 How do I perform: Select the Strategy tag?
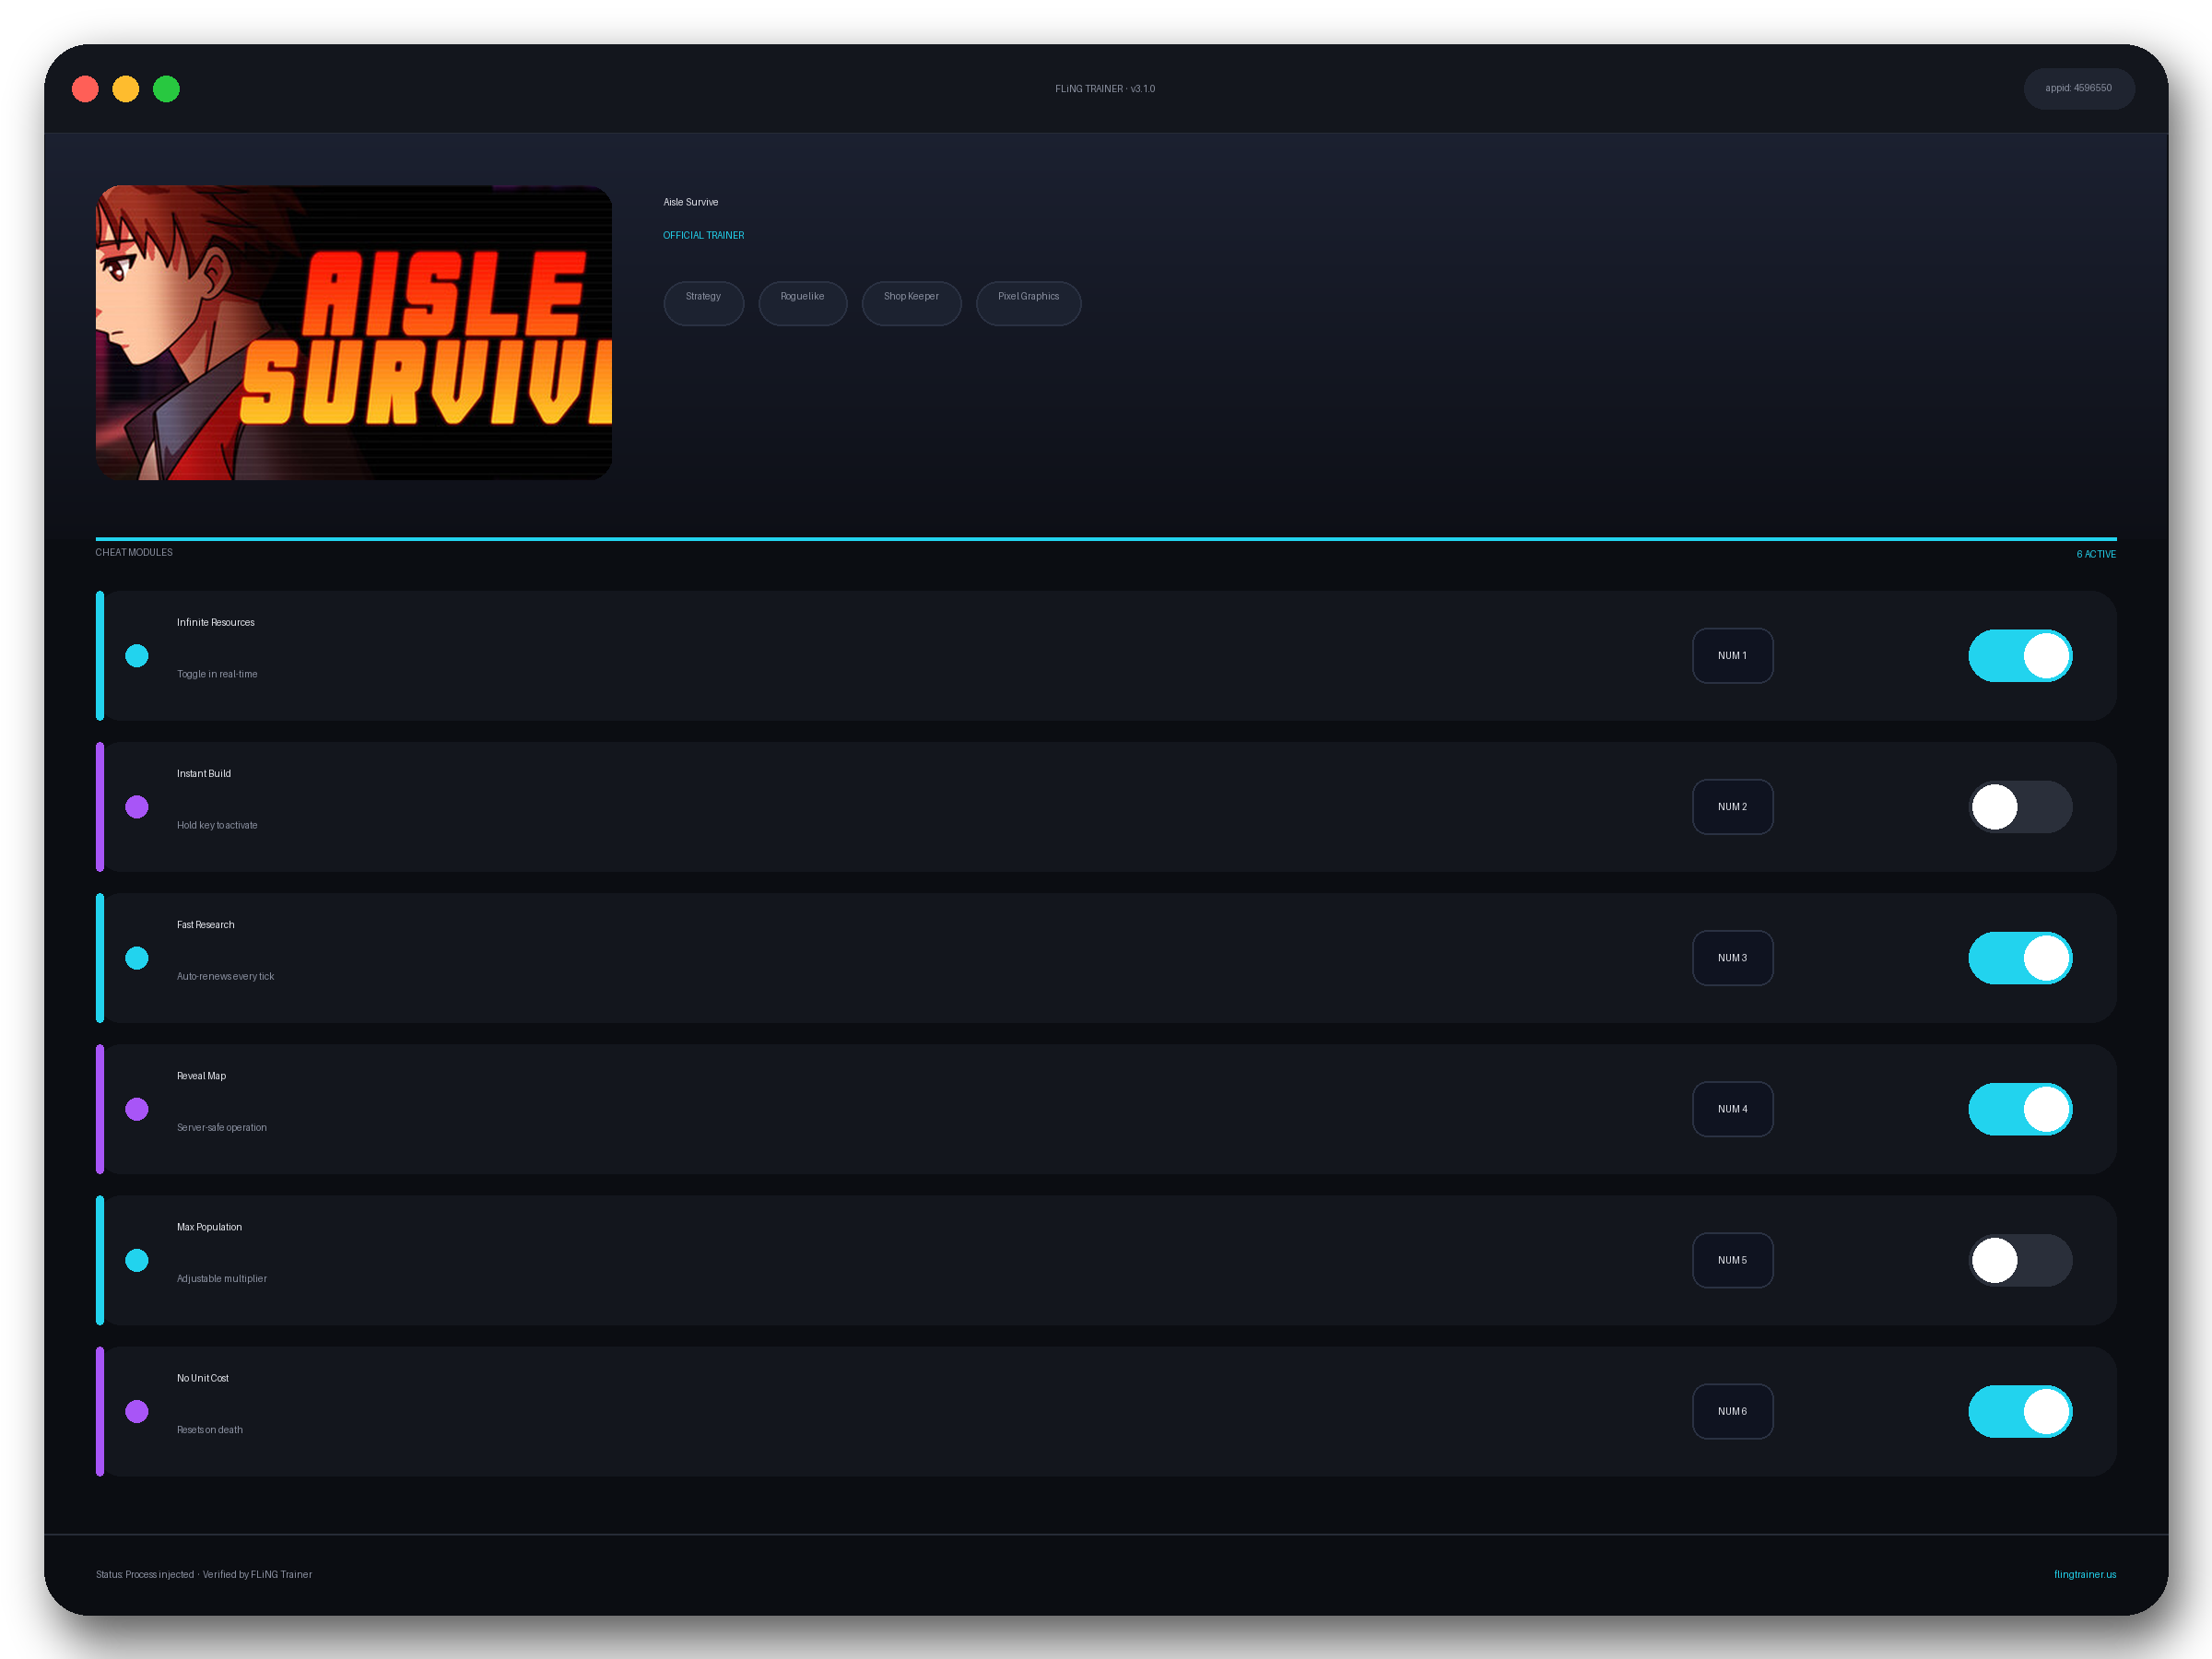(x=703, y=303)
